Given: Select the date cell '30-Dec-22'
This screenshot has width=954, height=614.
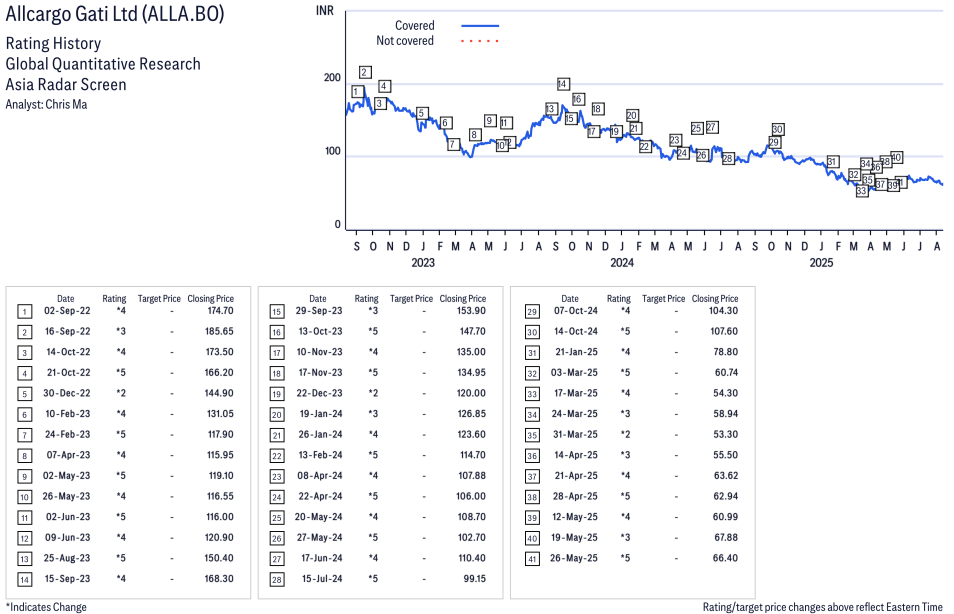Looking at the screenshot, I should (x=66, y=393).
